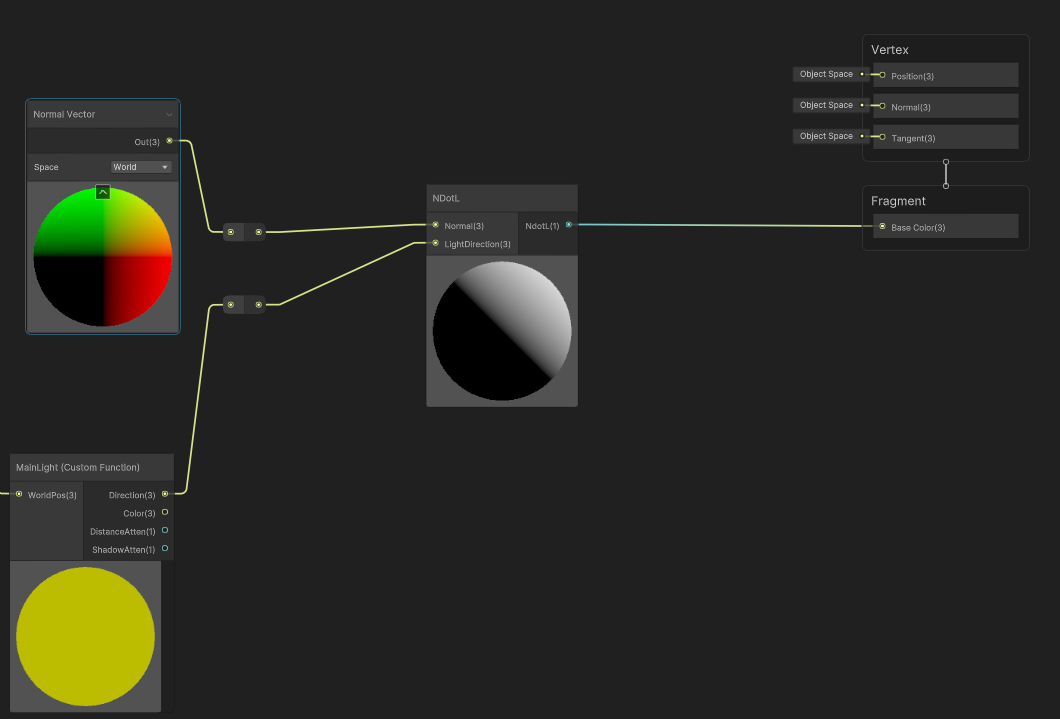The width and height of the screenshot is (1060, 719).
Task: Click the Out(3) port on Normal Vector
Action: click(x=170, y=141)
